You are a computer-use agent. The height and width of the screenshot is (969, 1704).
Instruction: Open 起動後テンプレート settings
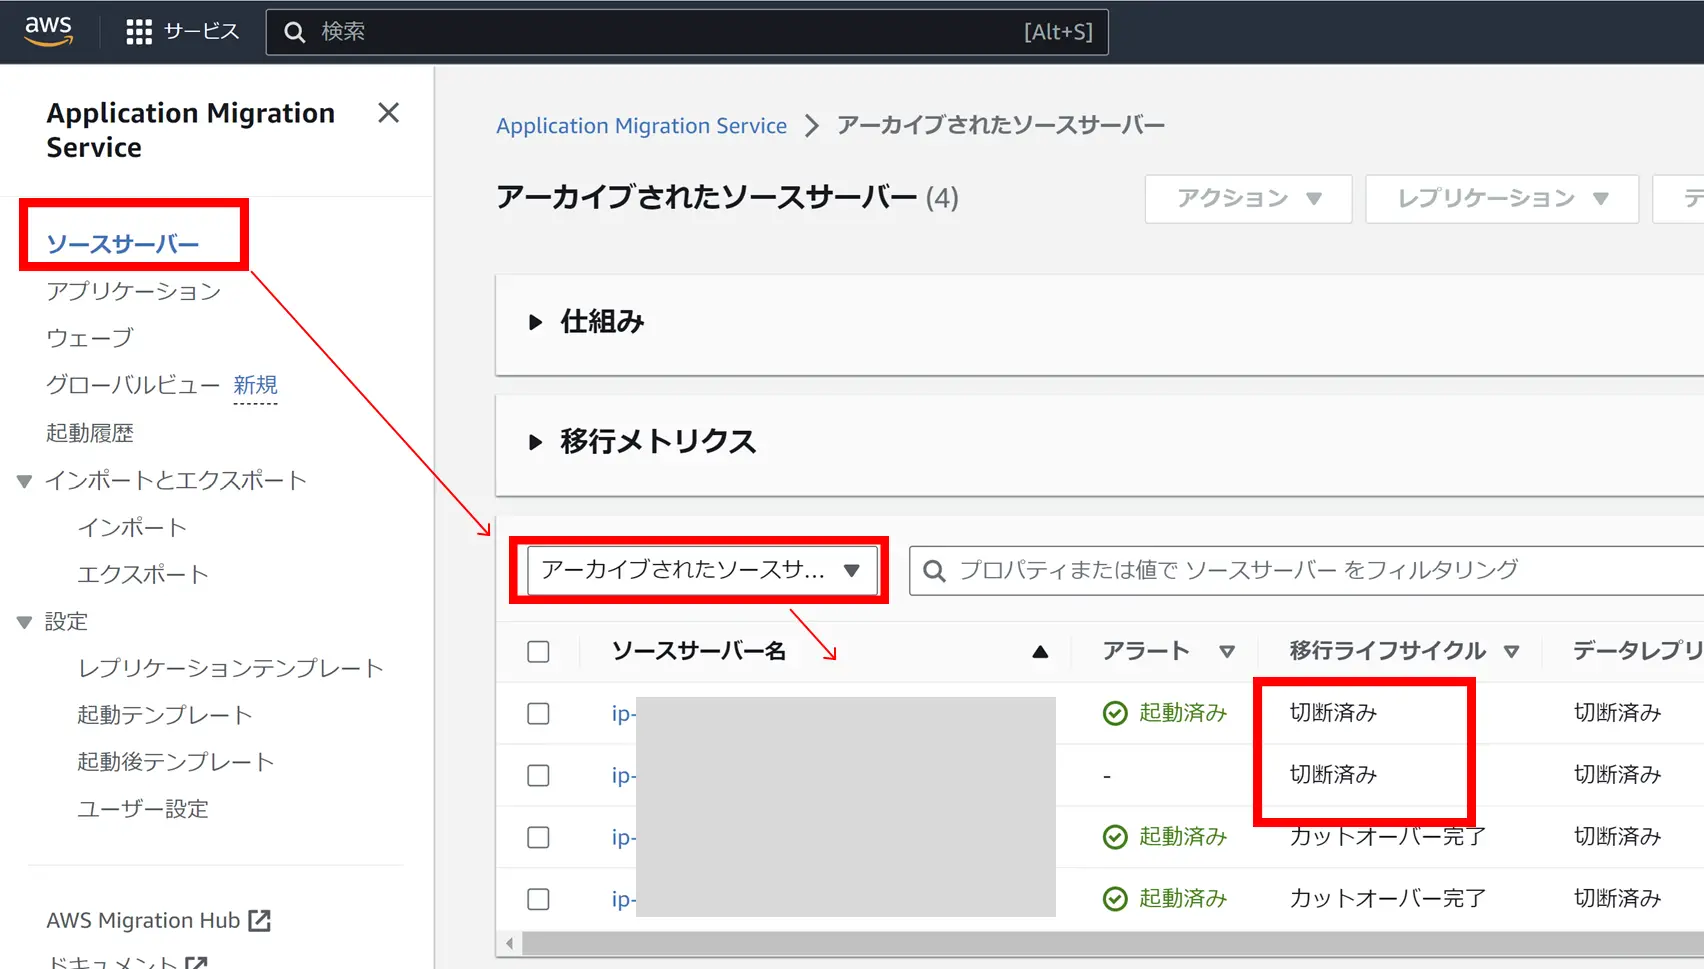point(176,762)
